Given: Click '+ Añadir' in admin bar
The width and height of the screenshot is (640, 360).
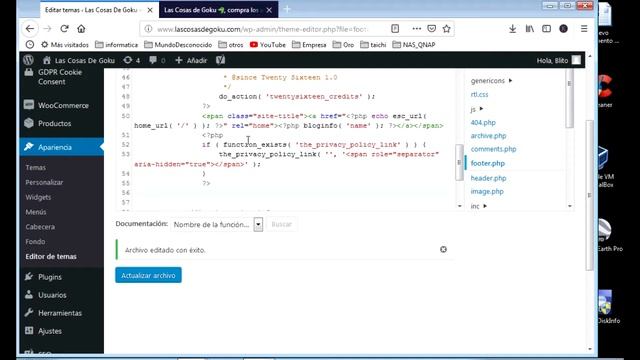Looking at the screenshot, I should point(191,60).
